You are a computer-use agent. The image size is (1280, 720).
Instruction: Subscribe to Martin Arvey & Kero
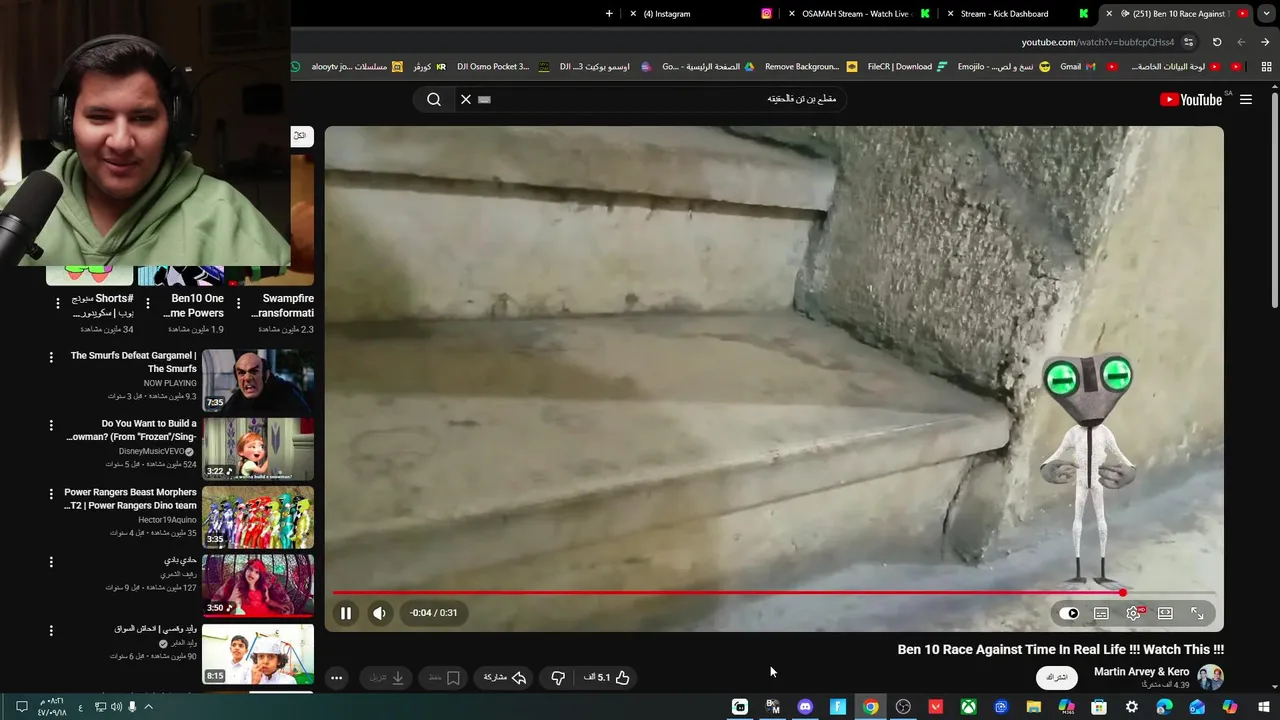[x=1056, y=677]
